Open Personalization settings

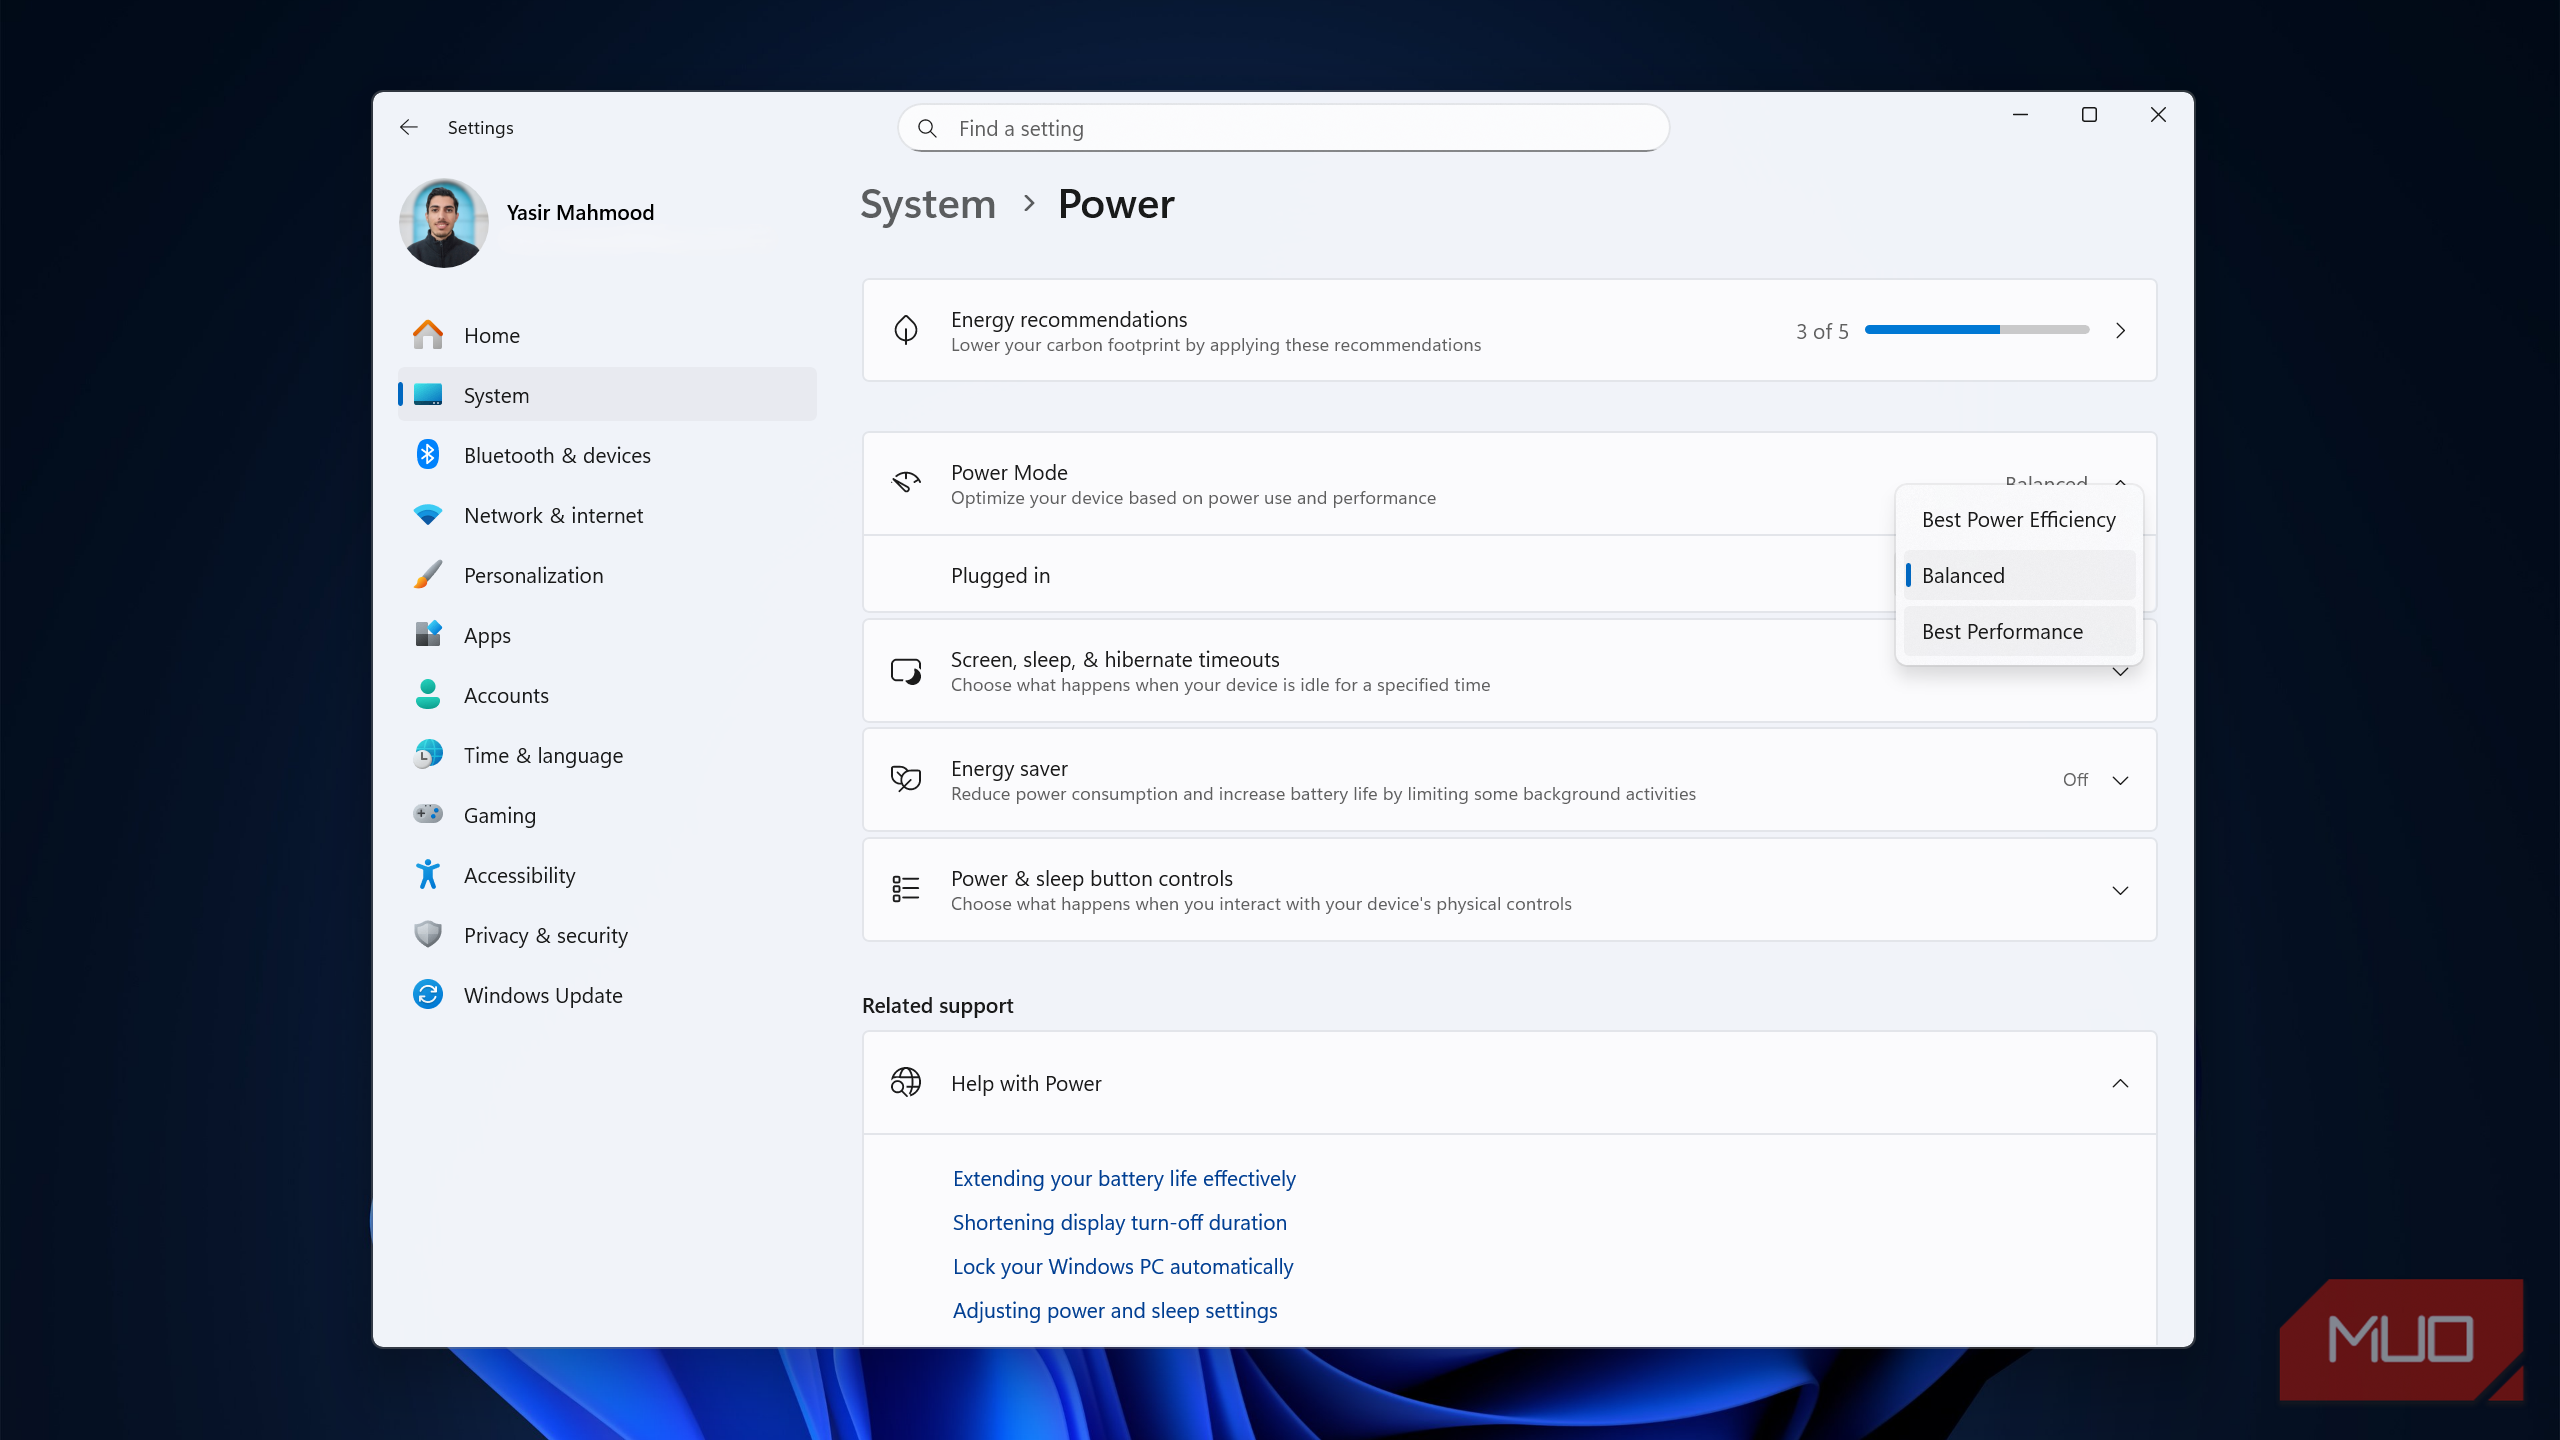click(x=608, y=575)
